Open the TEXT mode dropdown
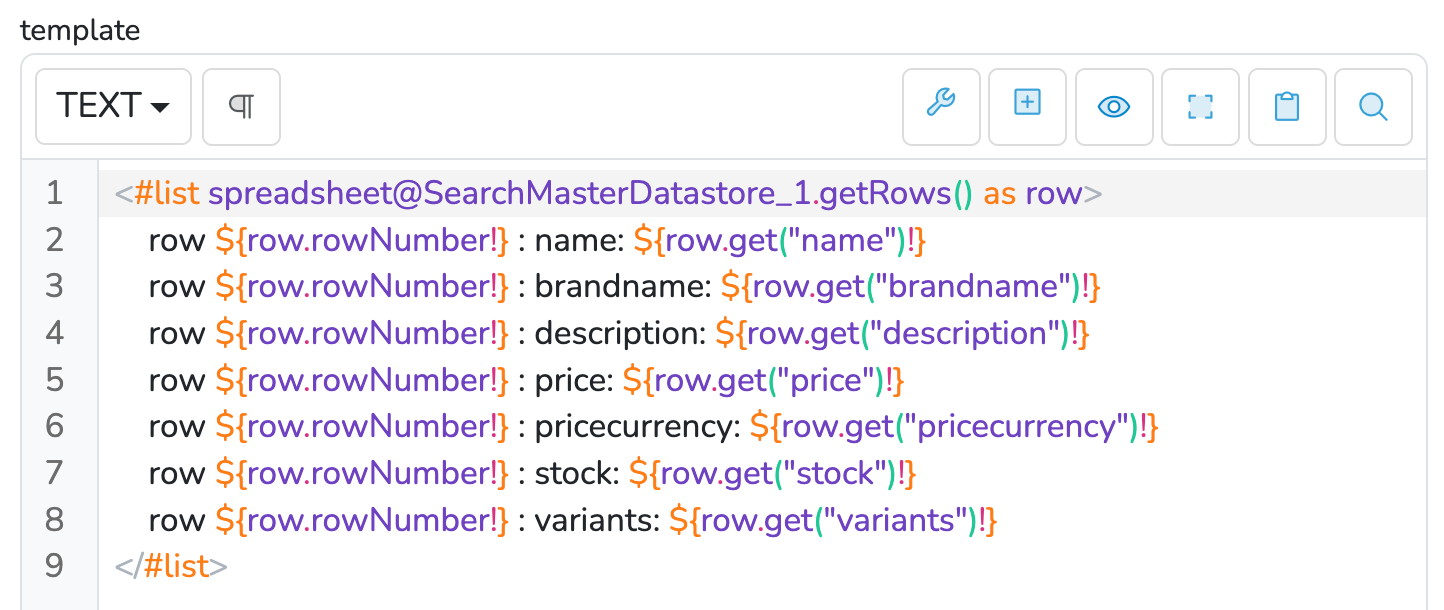 click(113, 106)
